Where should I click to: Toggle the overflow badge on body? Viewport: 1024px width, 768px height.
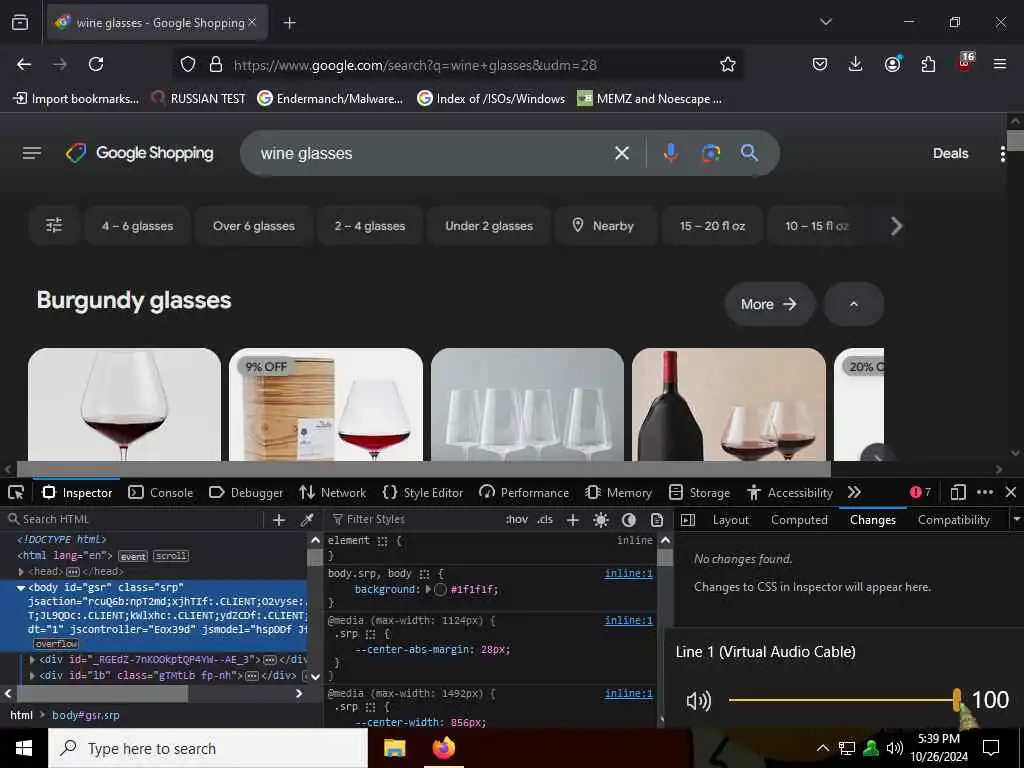point(56,644)
